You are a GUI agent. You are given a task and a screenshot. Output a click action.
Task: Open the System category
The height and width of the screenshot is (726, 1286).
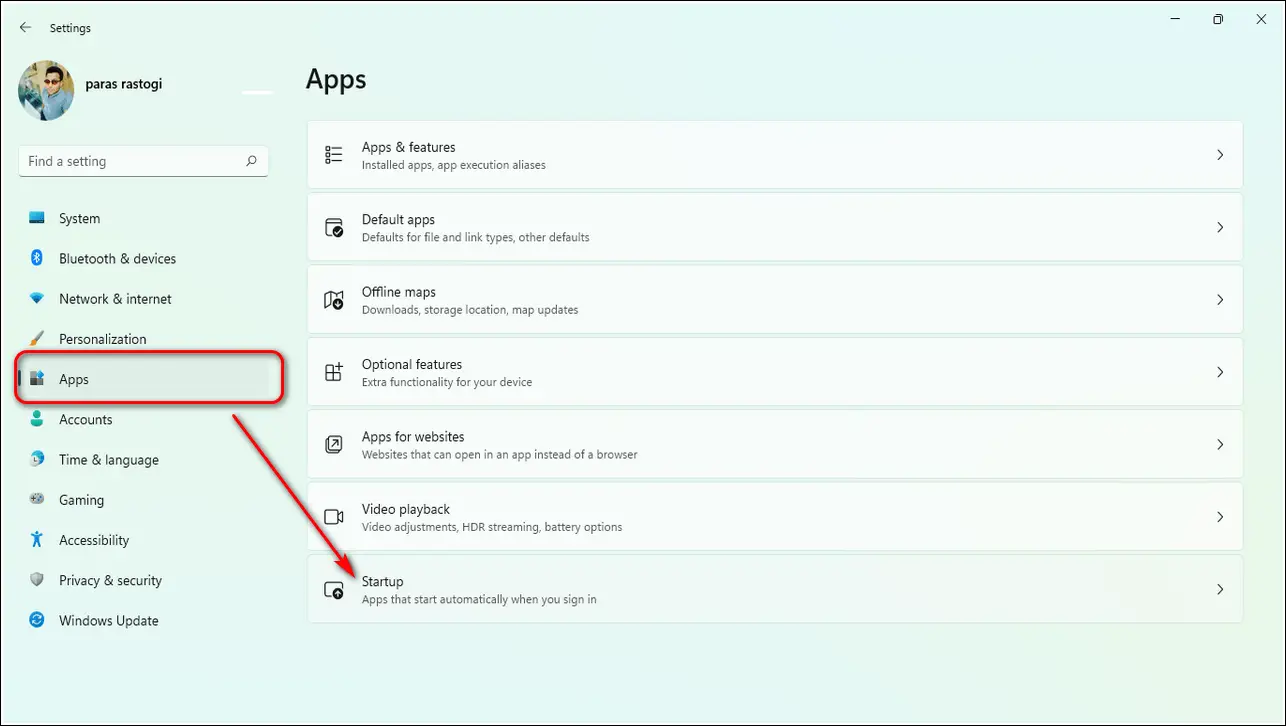tap(143, 218)
